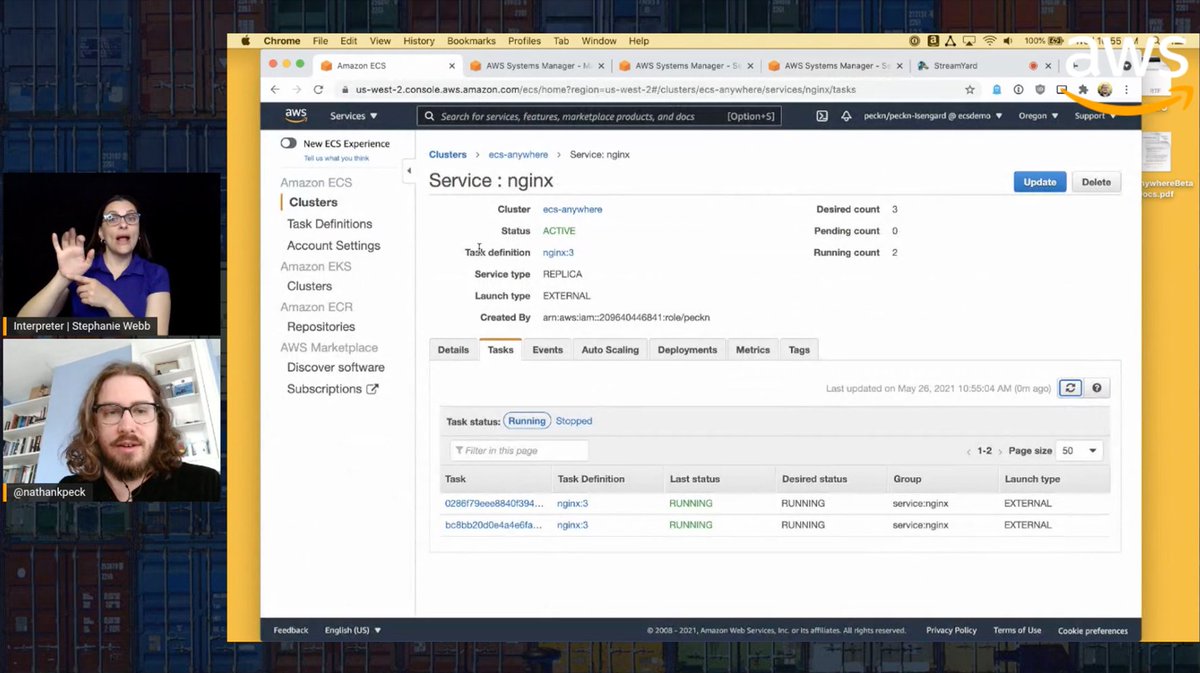Screen dimensions: 1200x673
Task: Open Chrome Bookmarks menu
Action: coord(471,41)
